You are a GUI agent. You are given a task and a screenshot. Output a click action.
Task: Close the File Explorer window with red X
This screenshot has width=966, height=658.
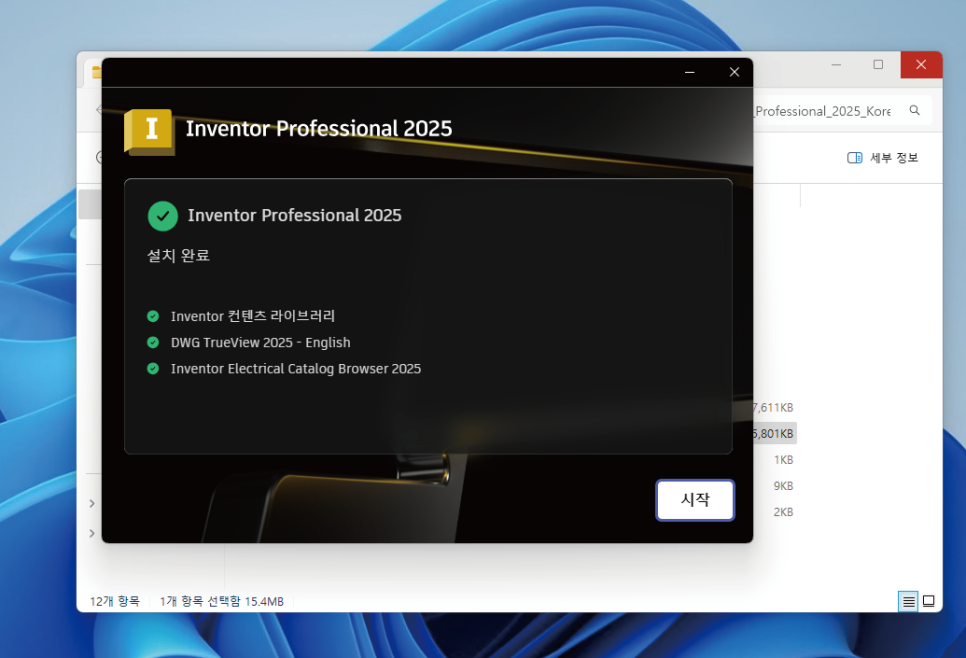pyautogui.click(x=921, y=65)
